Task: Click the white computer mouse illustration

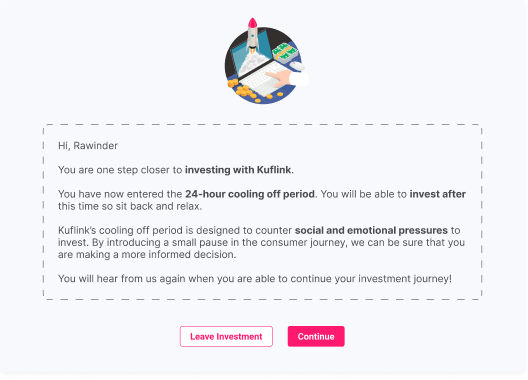Action: [x=297, y=66]
